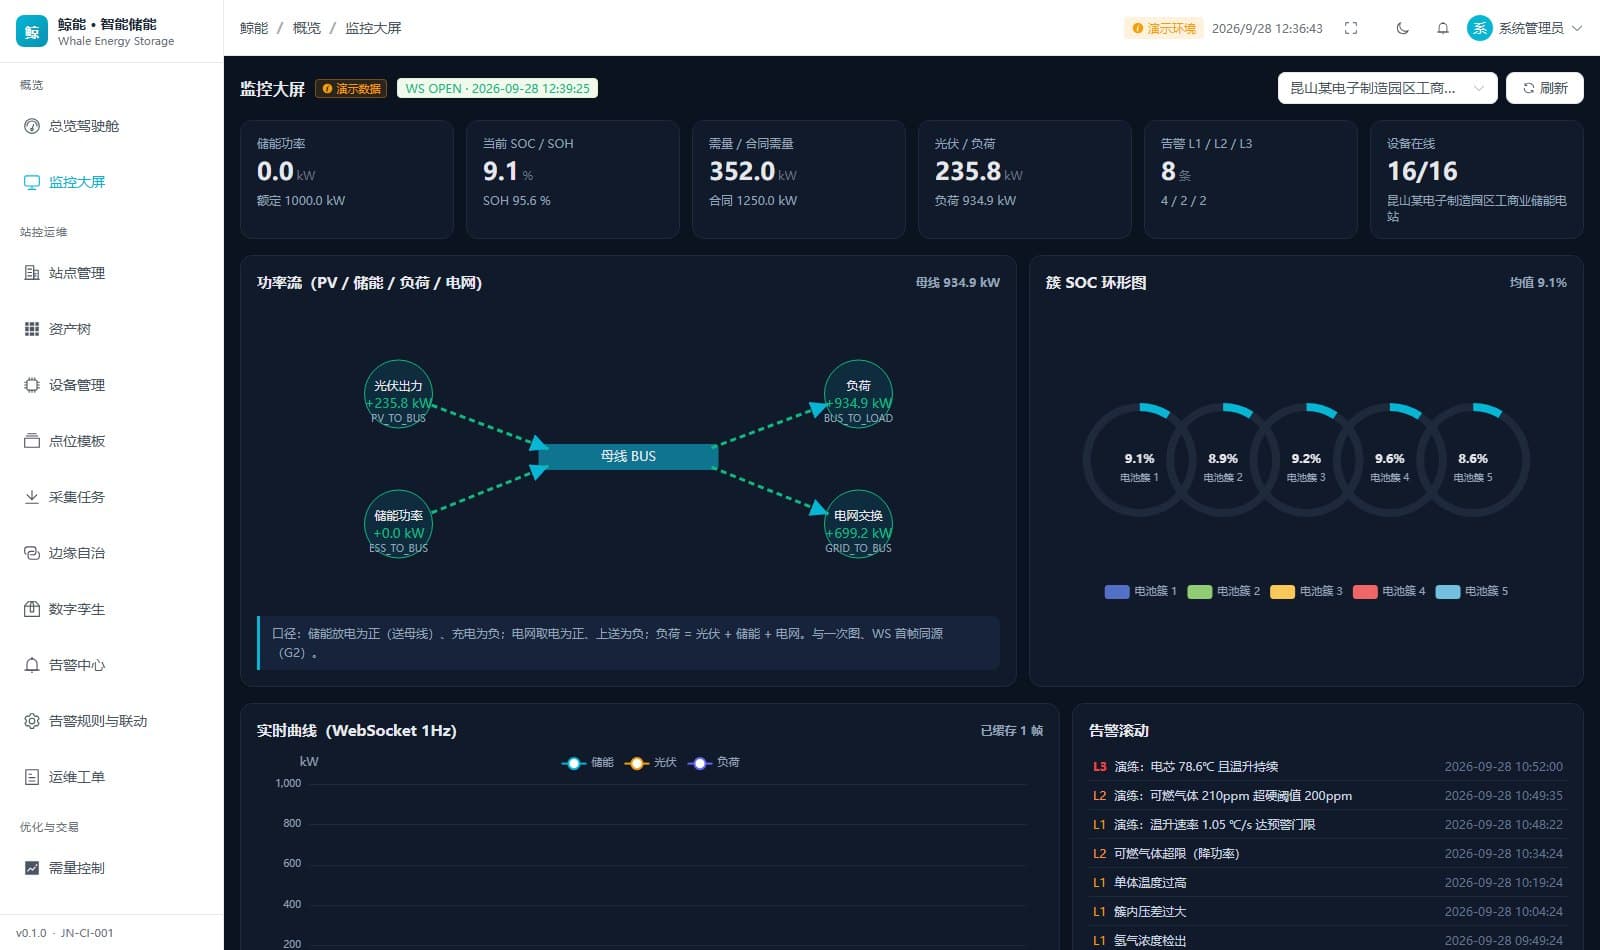Open 站点管理 menu item
1600x950 pixels.
click(x=111, y=273)
